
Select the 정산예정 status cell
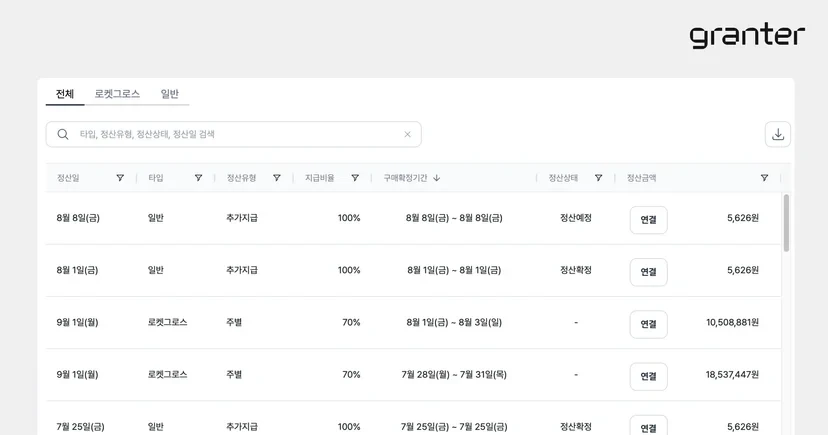click(x=576, y=218)
